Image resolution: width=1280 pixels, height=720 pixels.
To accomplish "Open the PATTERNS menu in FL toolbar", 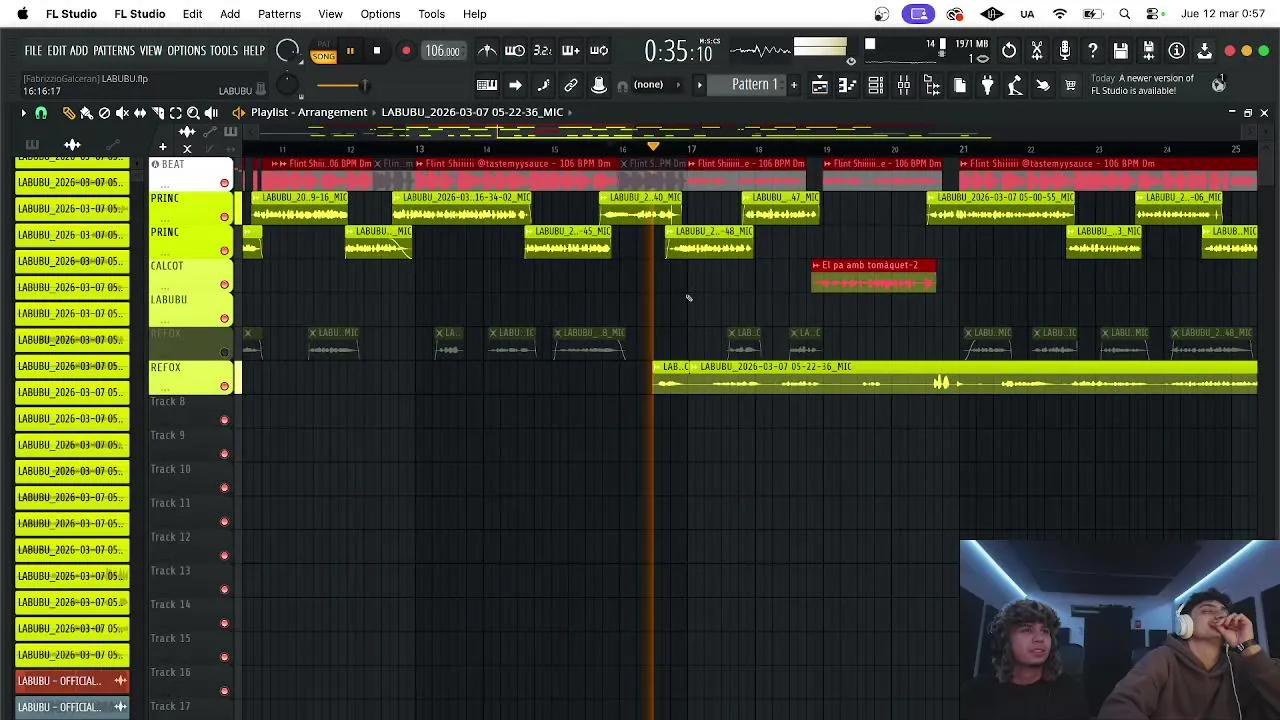I will (114, 51).
